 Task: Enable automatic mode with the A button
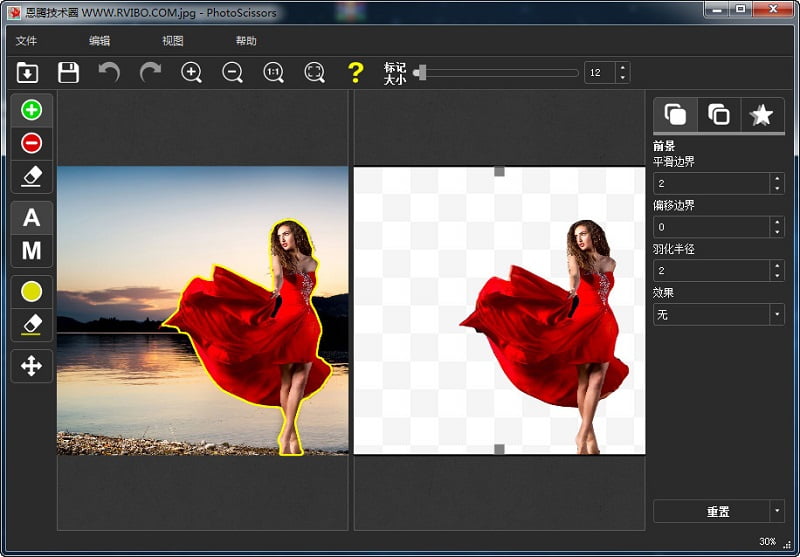(32, 218)
